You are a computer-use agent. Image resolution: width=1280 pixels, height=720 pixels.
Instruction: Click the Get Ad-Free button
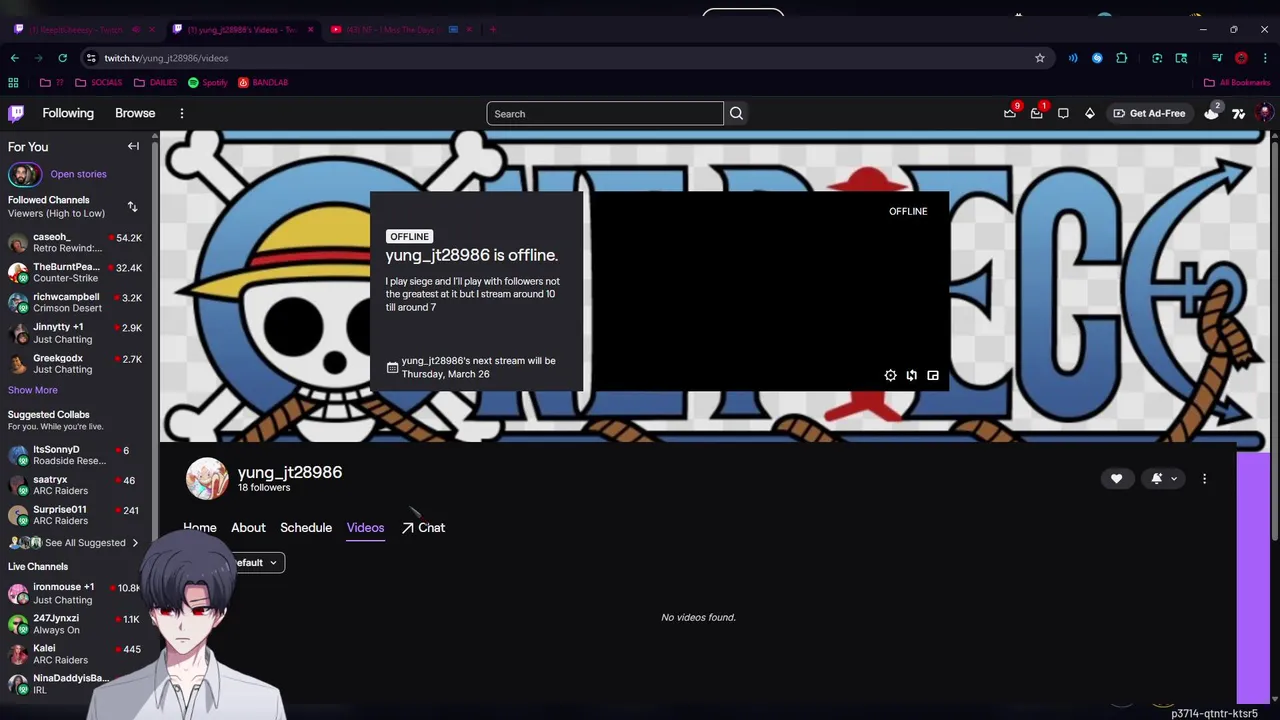tap(1149, 113)
